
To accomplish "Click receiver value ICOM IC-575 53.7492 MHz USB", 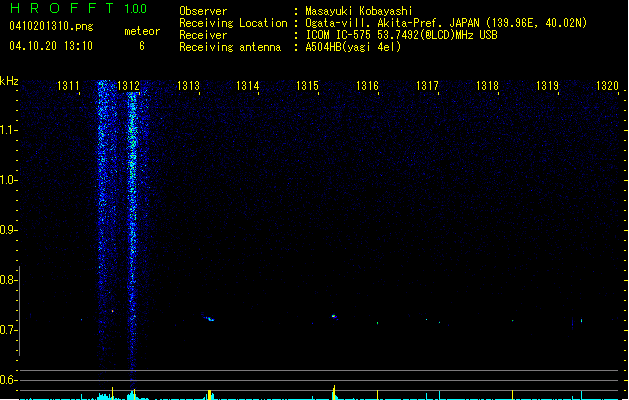I will pyautogui.click(x=401, y=35).
